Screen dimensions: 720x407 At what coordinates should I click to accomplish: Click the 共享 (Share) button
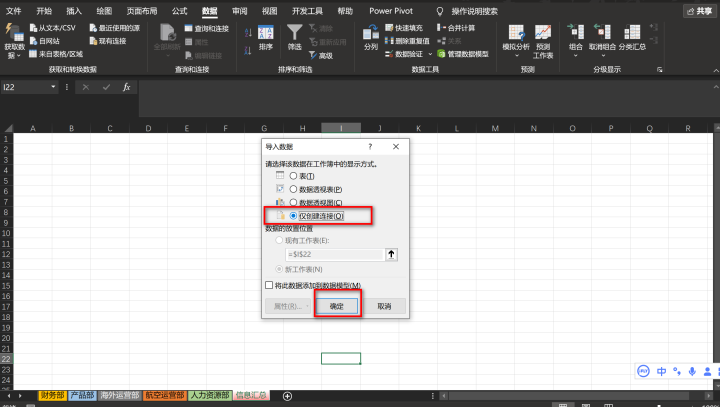700,11
